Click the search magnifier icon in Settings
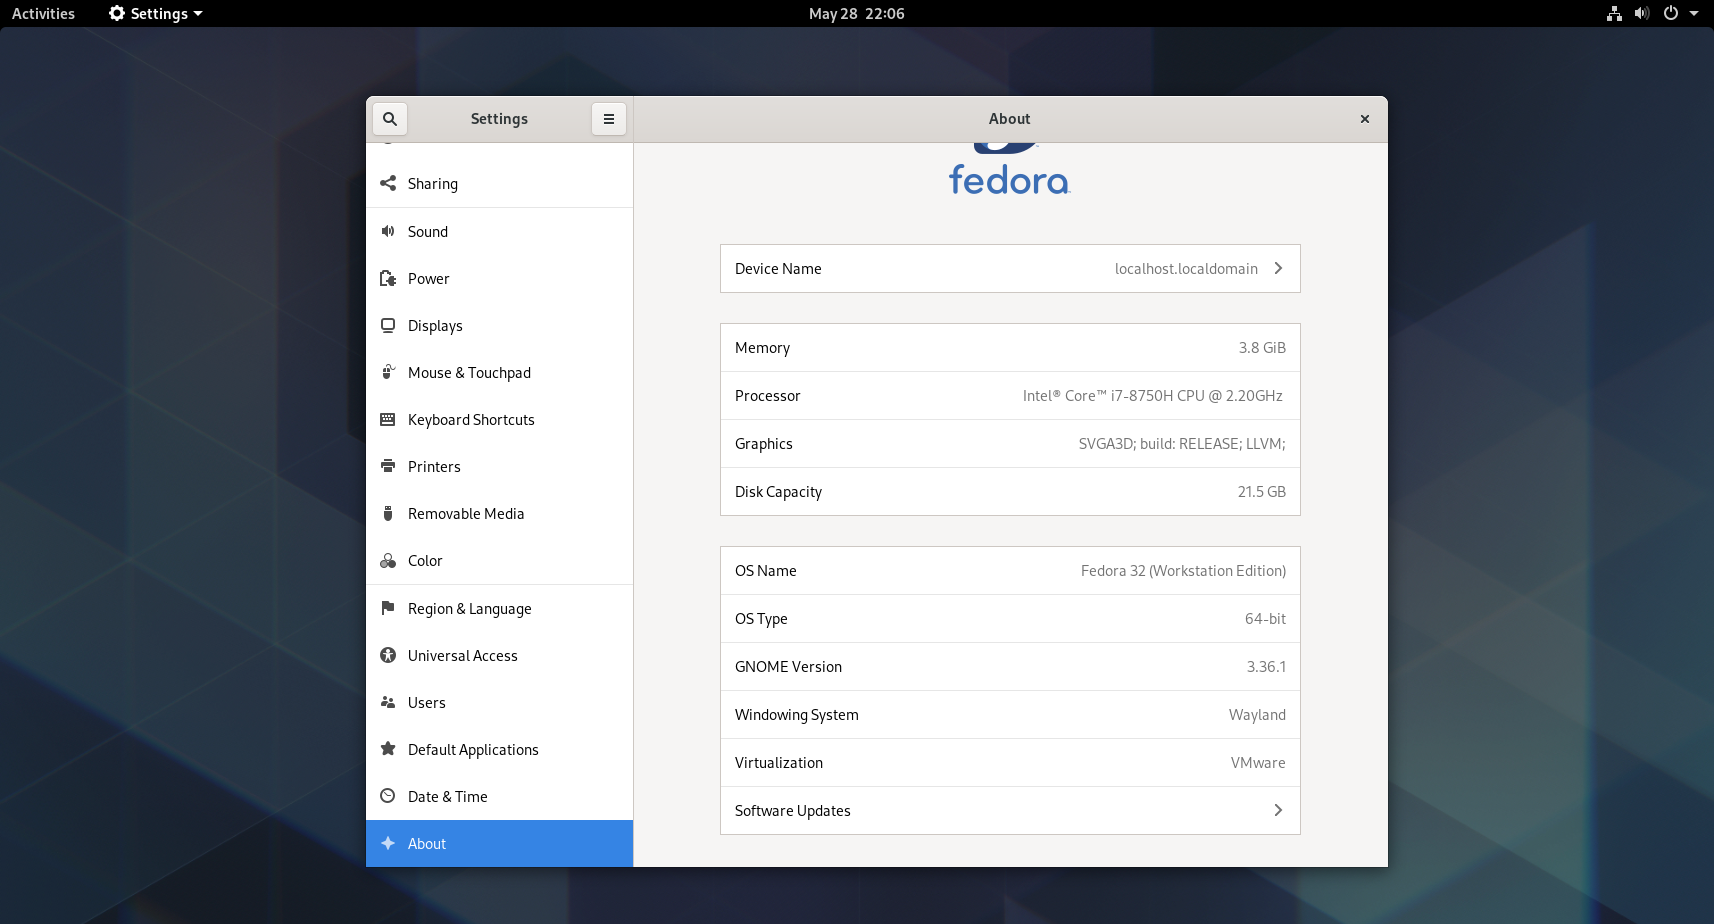Image resolution: width=1714 pixels, height=924 pixels. tap(390, 119)
